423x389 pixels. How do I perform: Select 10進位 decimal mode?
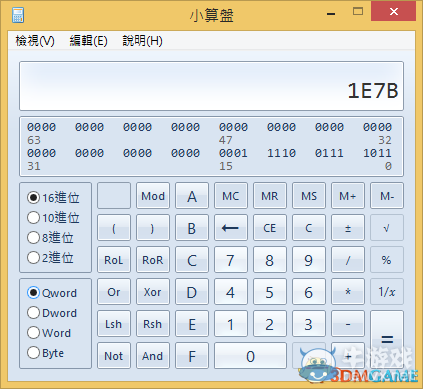(x=53, y=218)
